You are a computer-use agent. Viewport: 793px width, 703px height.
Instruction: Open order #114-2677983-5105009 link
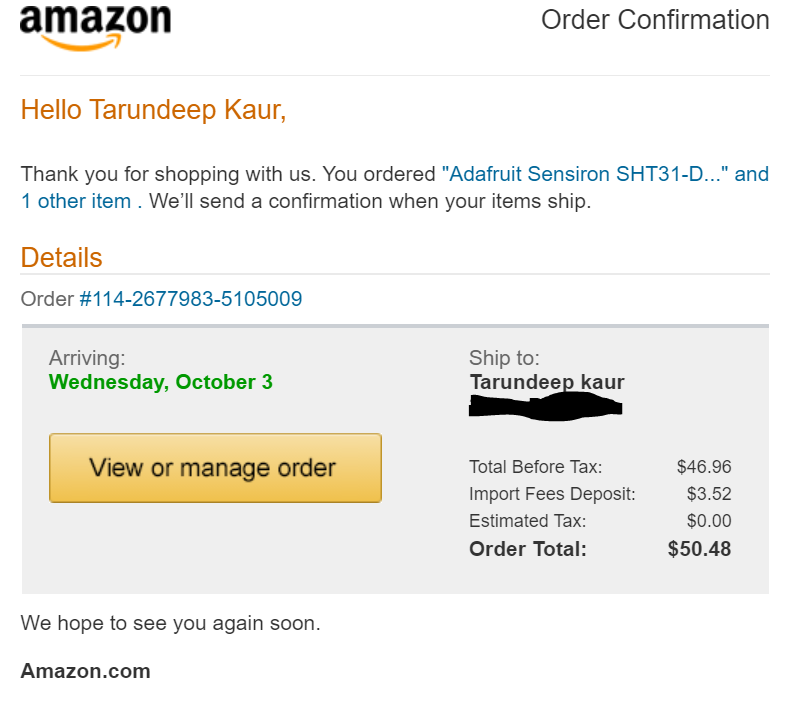[x=190, y=298]
